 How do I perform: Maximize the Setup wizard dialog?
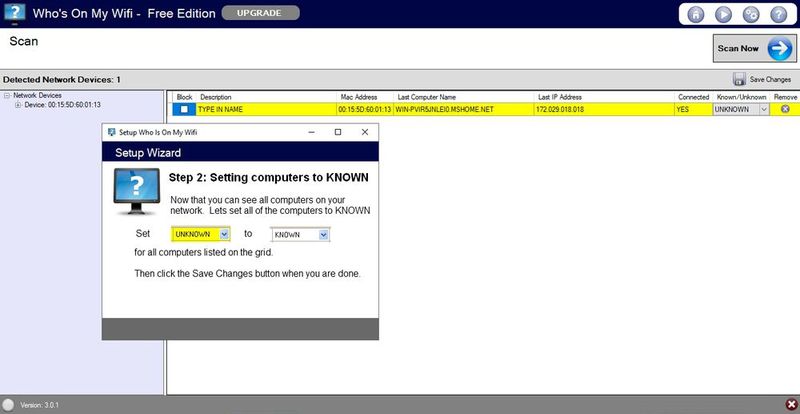(338, 132)
